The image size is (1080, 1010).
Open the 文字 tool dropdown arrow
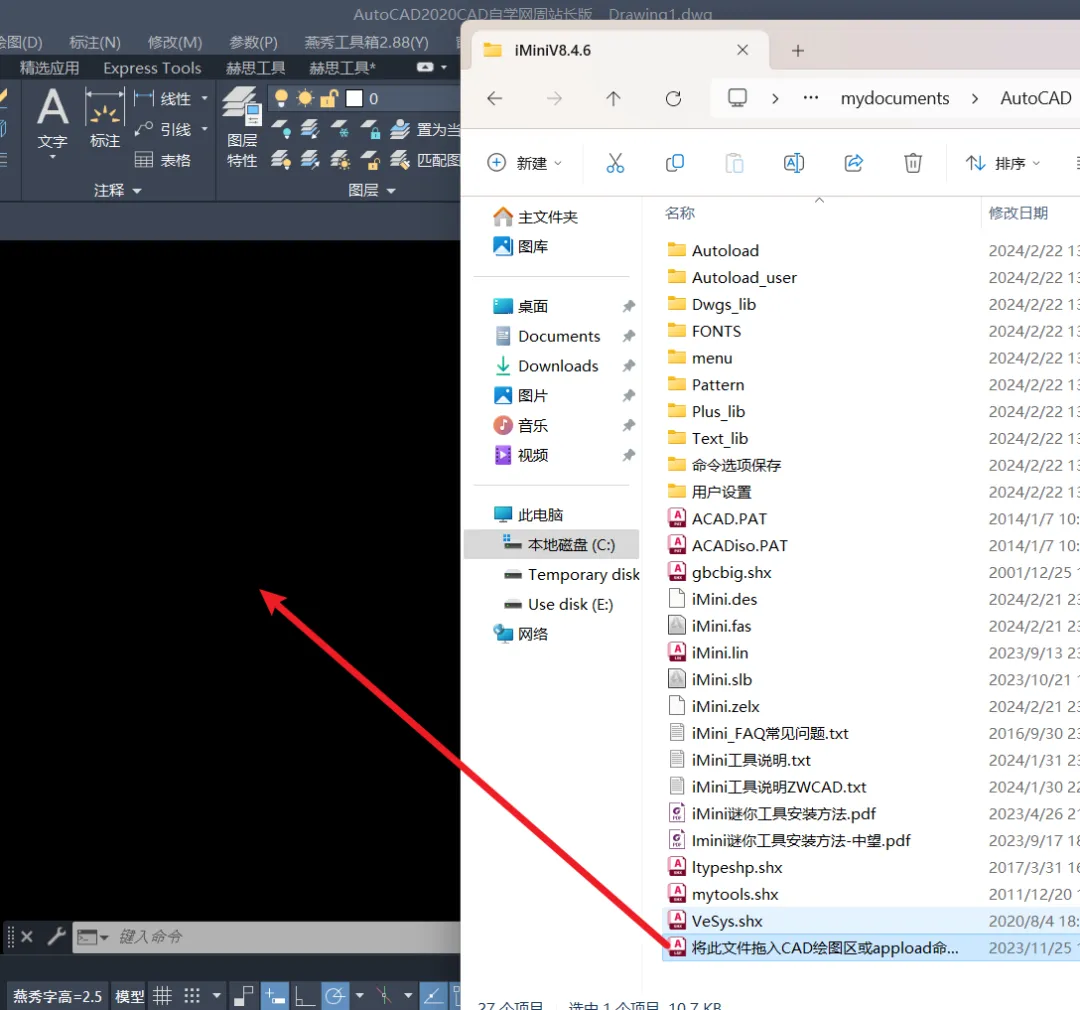pos(53,157)
